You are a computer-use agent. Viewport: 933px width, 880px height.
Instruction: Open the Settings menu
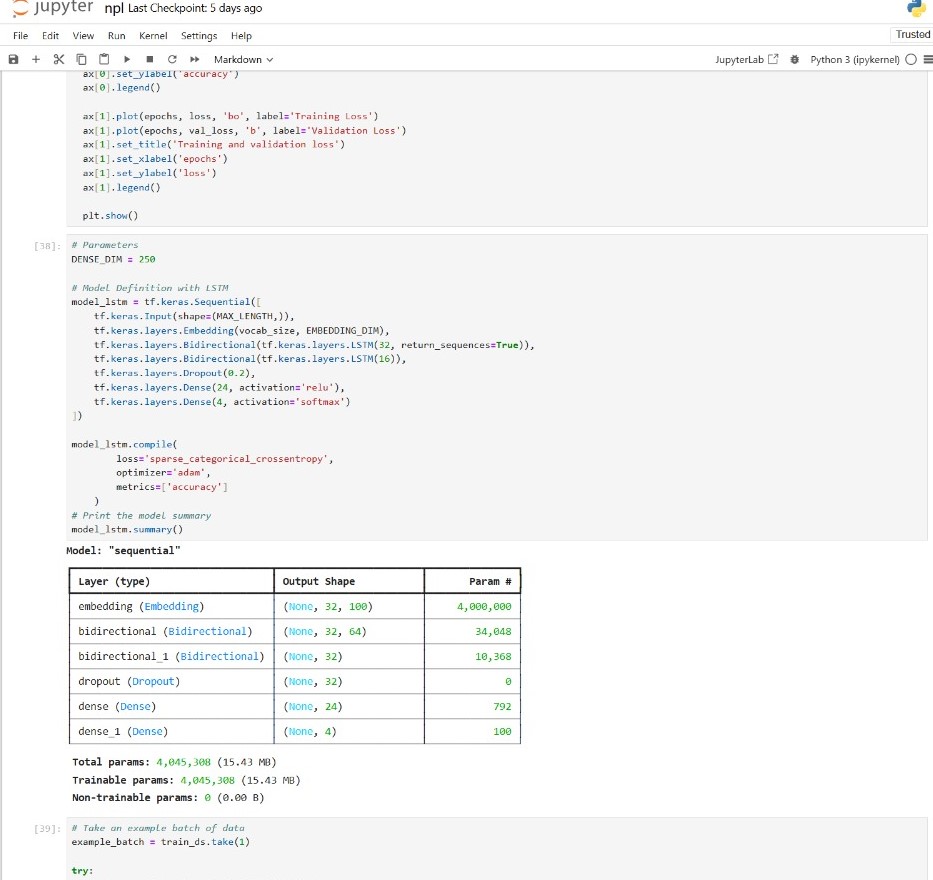point(199,36)
